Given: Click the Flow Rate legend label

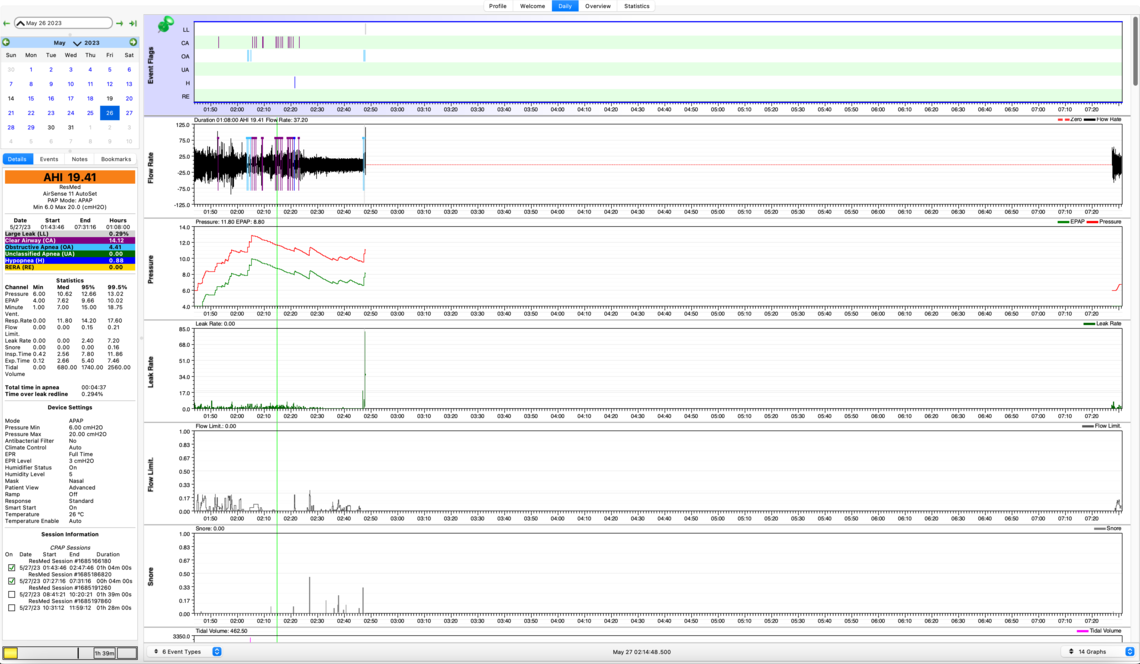Looking at the screenshot, I should click(x=1108, y=119).
